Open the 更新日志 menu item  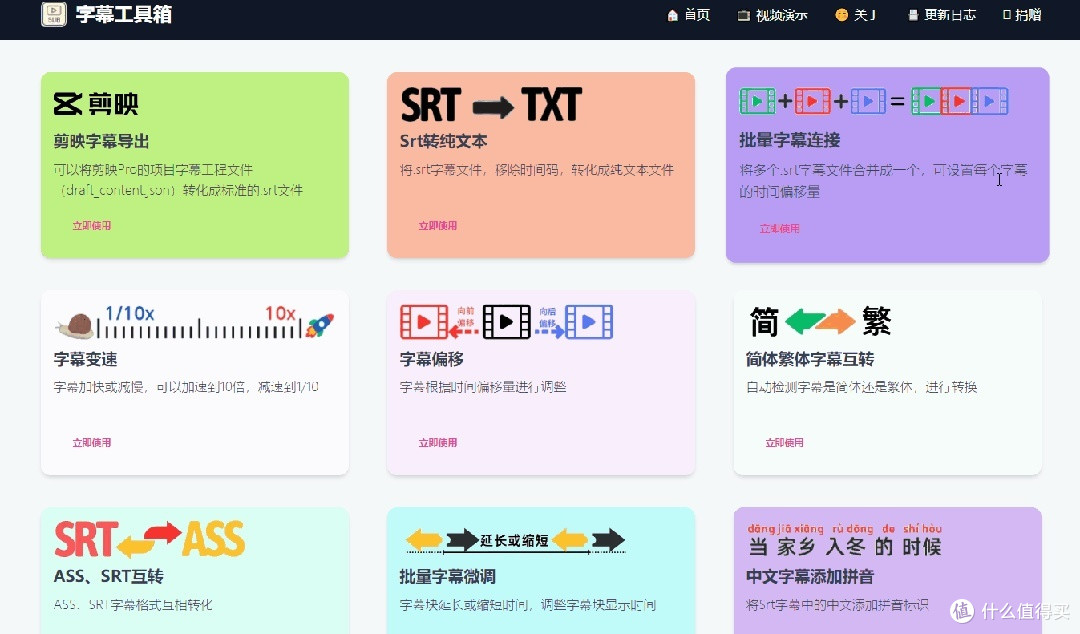(x=942, y=15)
